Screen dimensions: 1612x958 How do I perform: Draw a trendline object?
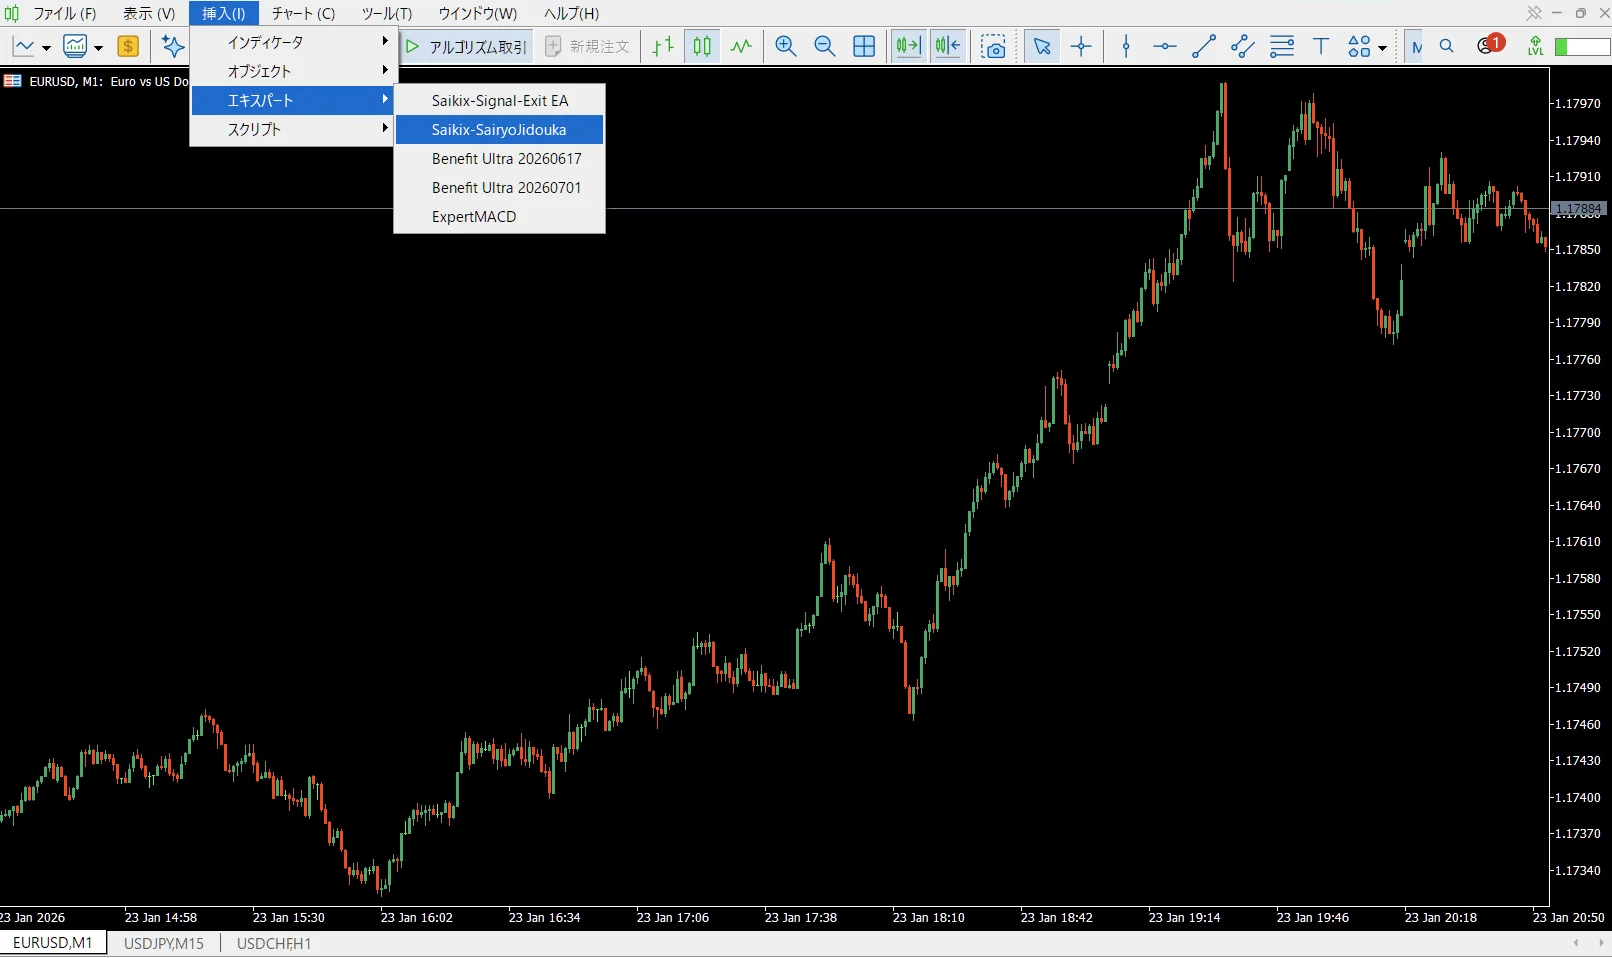[x=1204, y=46]
